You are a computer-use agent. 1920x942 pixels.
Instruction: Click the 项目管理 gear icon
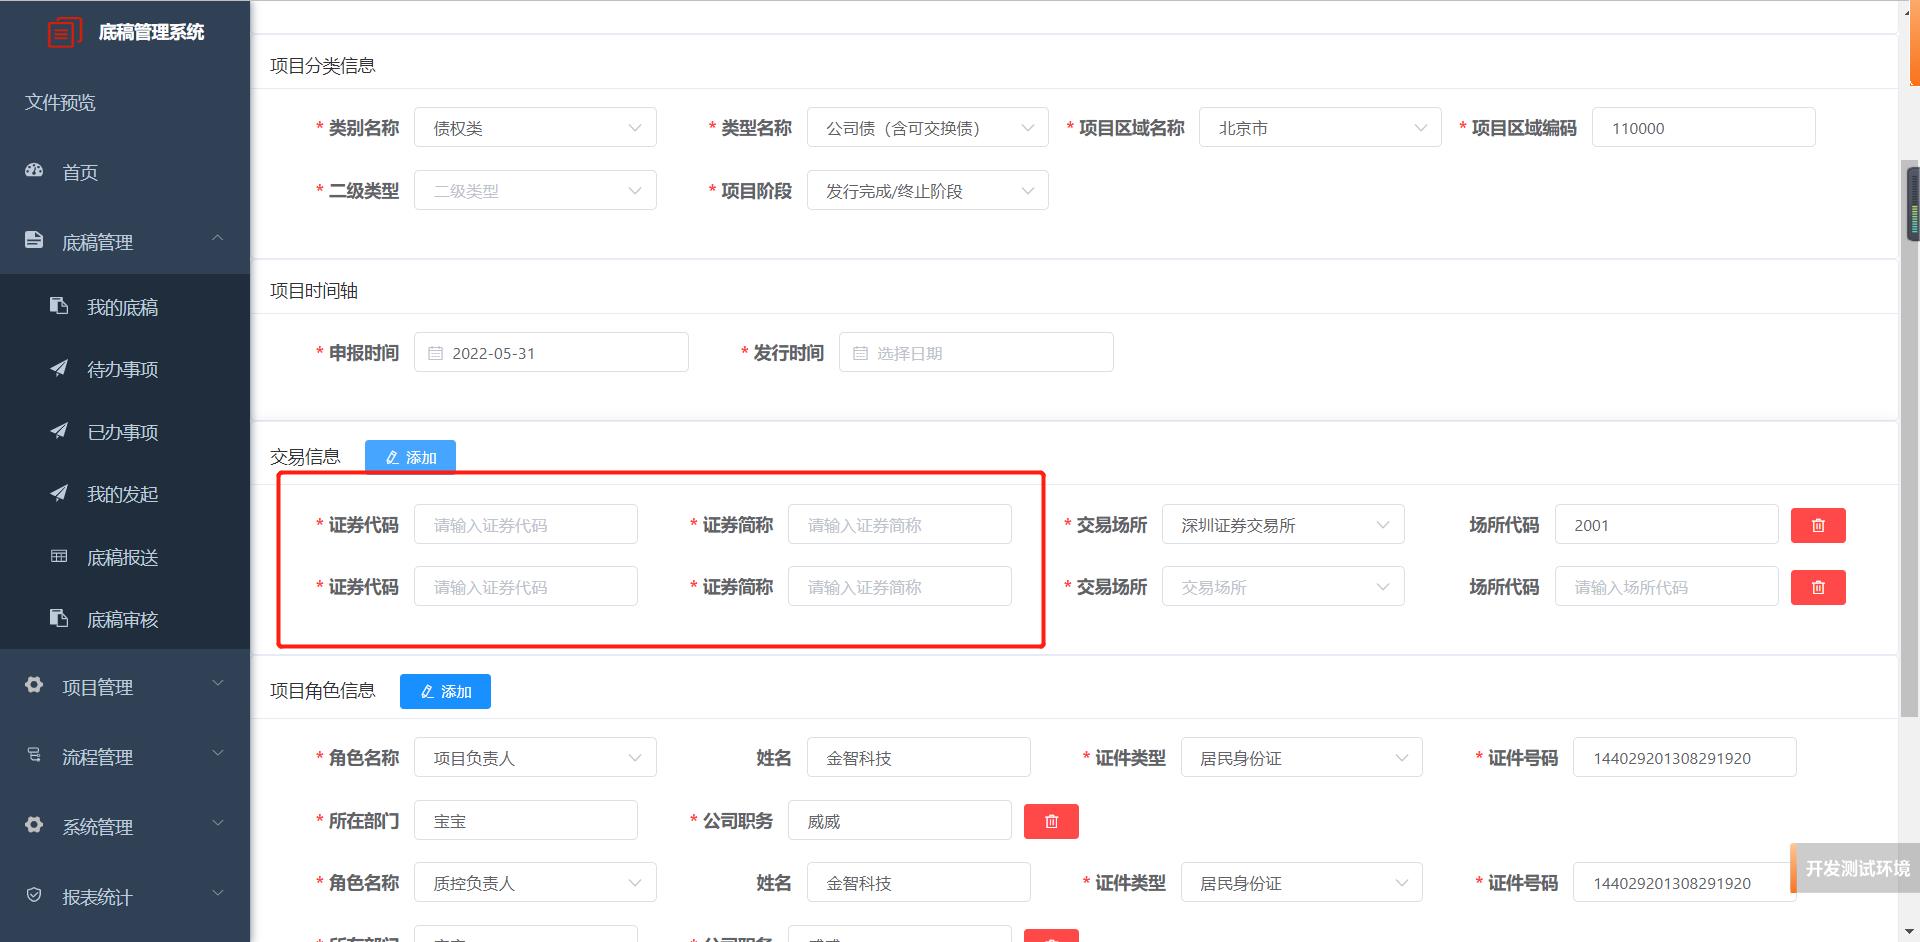tap(34, 685)
